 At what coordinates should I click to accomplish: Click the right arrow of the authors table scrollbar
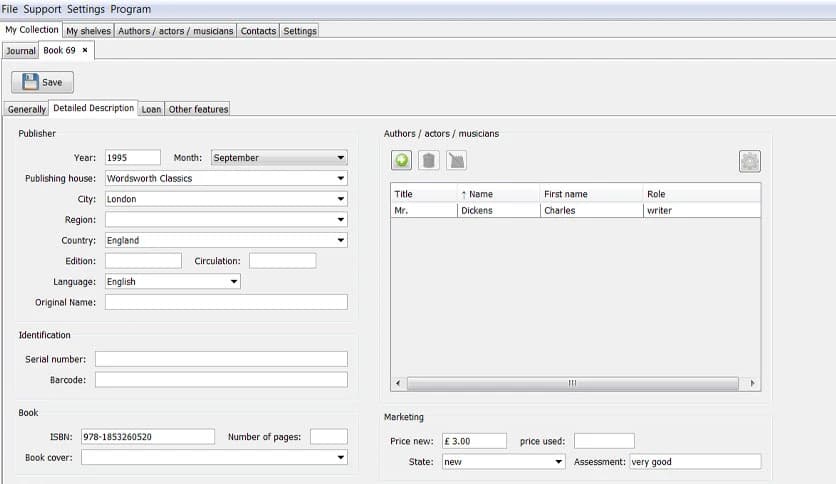coord(753,383)
